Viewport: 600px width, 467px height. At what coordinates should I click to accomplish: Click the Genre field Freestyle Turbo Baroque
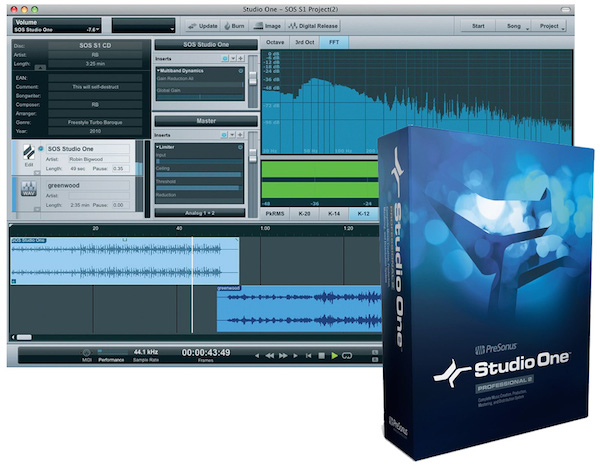point(95,122)
